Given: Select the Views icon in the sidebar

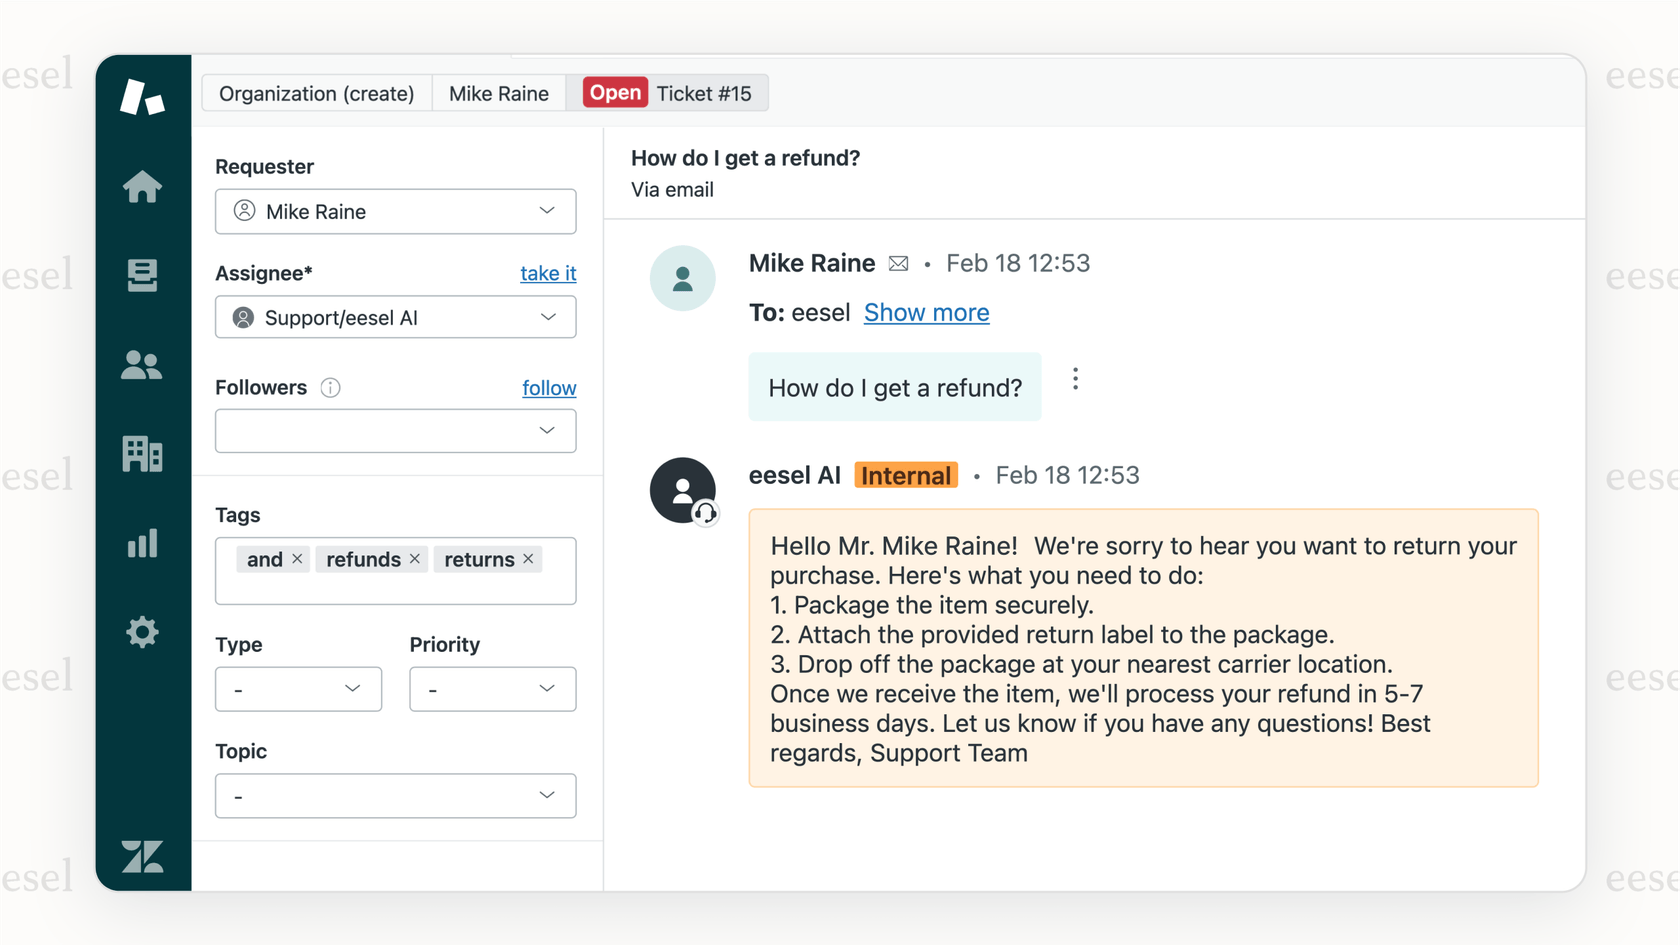Looking at the screenshot, I should point(142,276).
